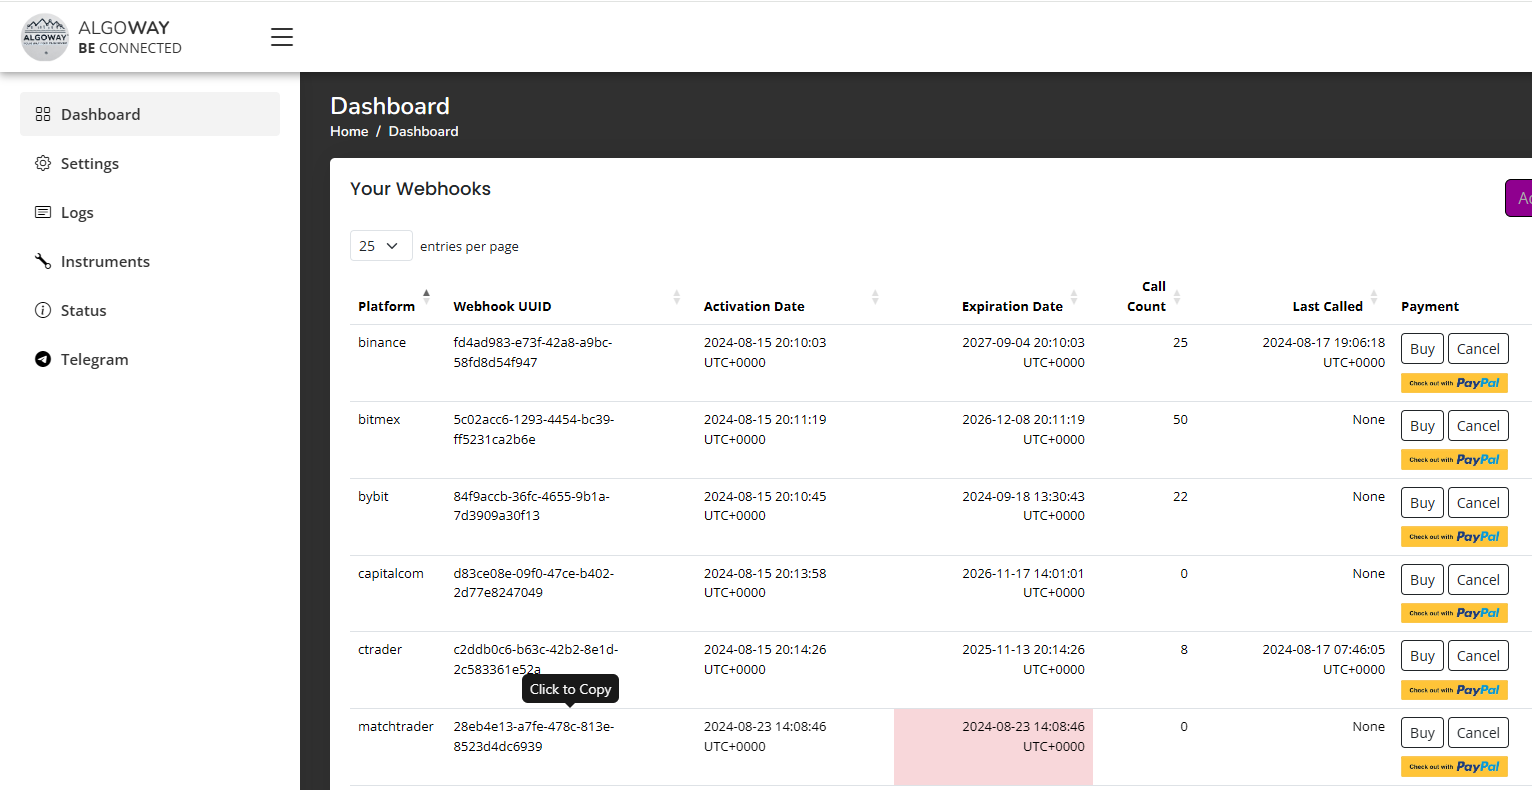Screen dimensions: 1532x790
Task: Click the Algoway logo image
Action: coord(45,37)
